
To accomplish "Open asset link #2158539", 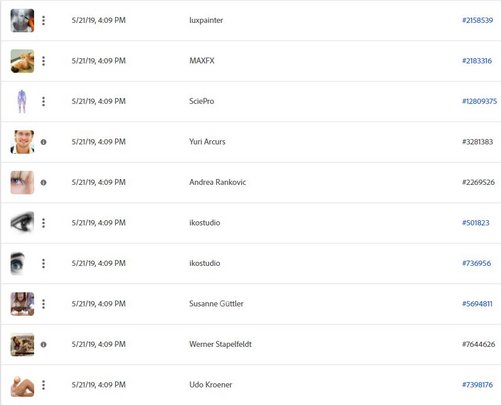I will point(477,20).
